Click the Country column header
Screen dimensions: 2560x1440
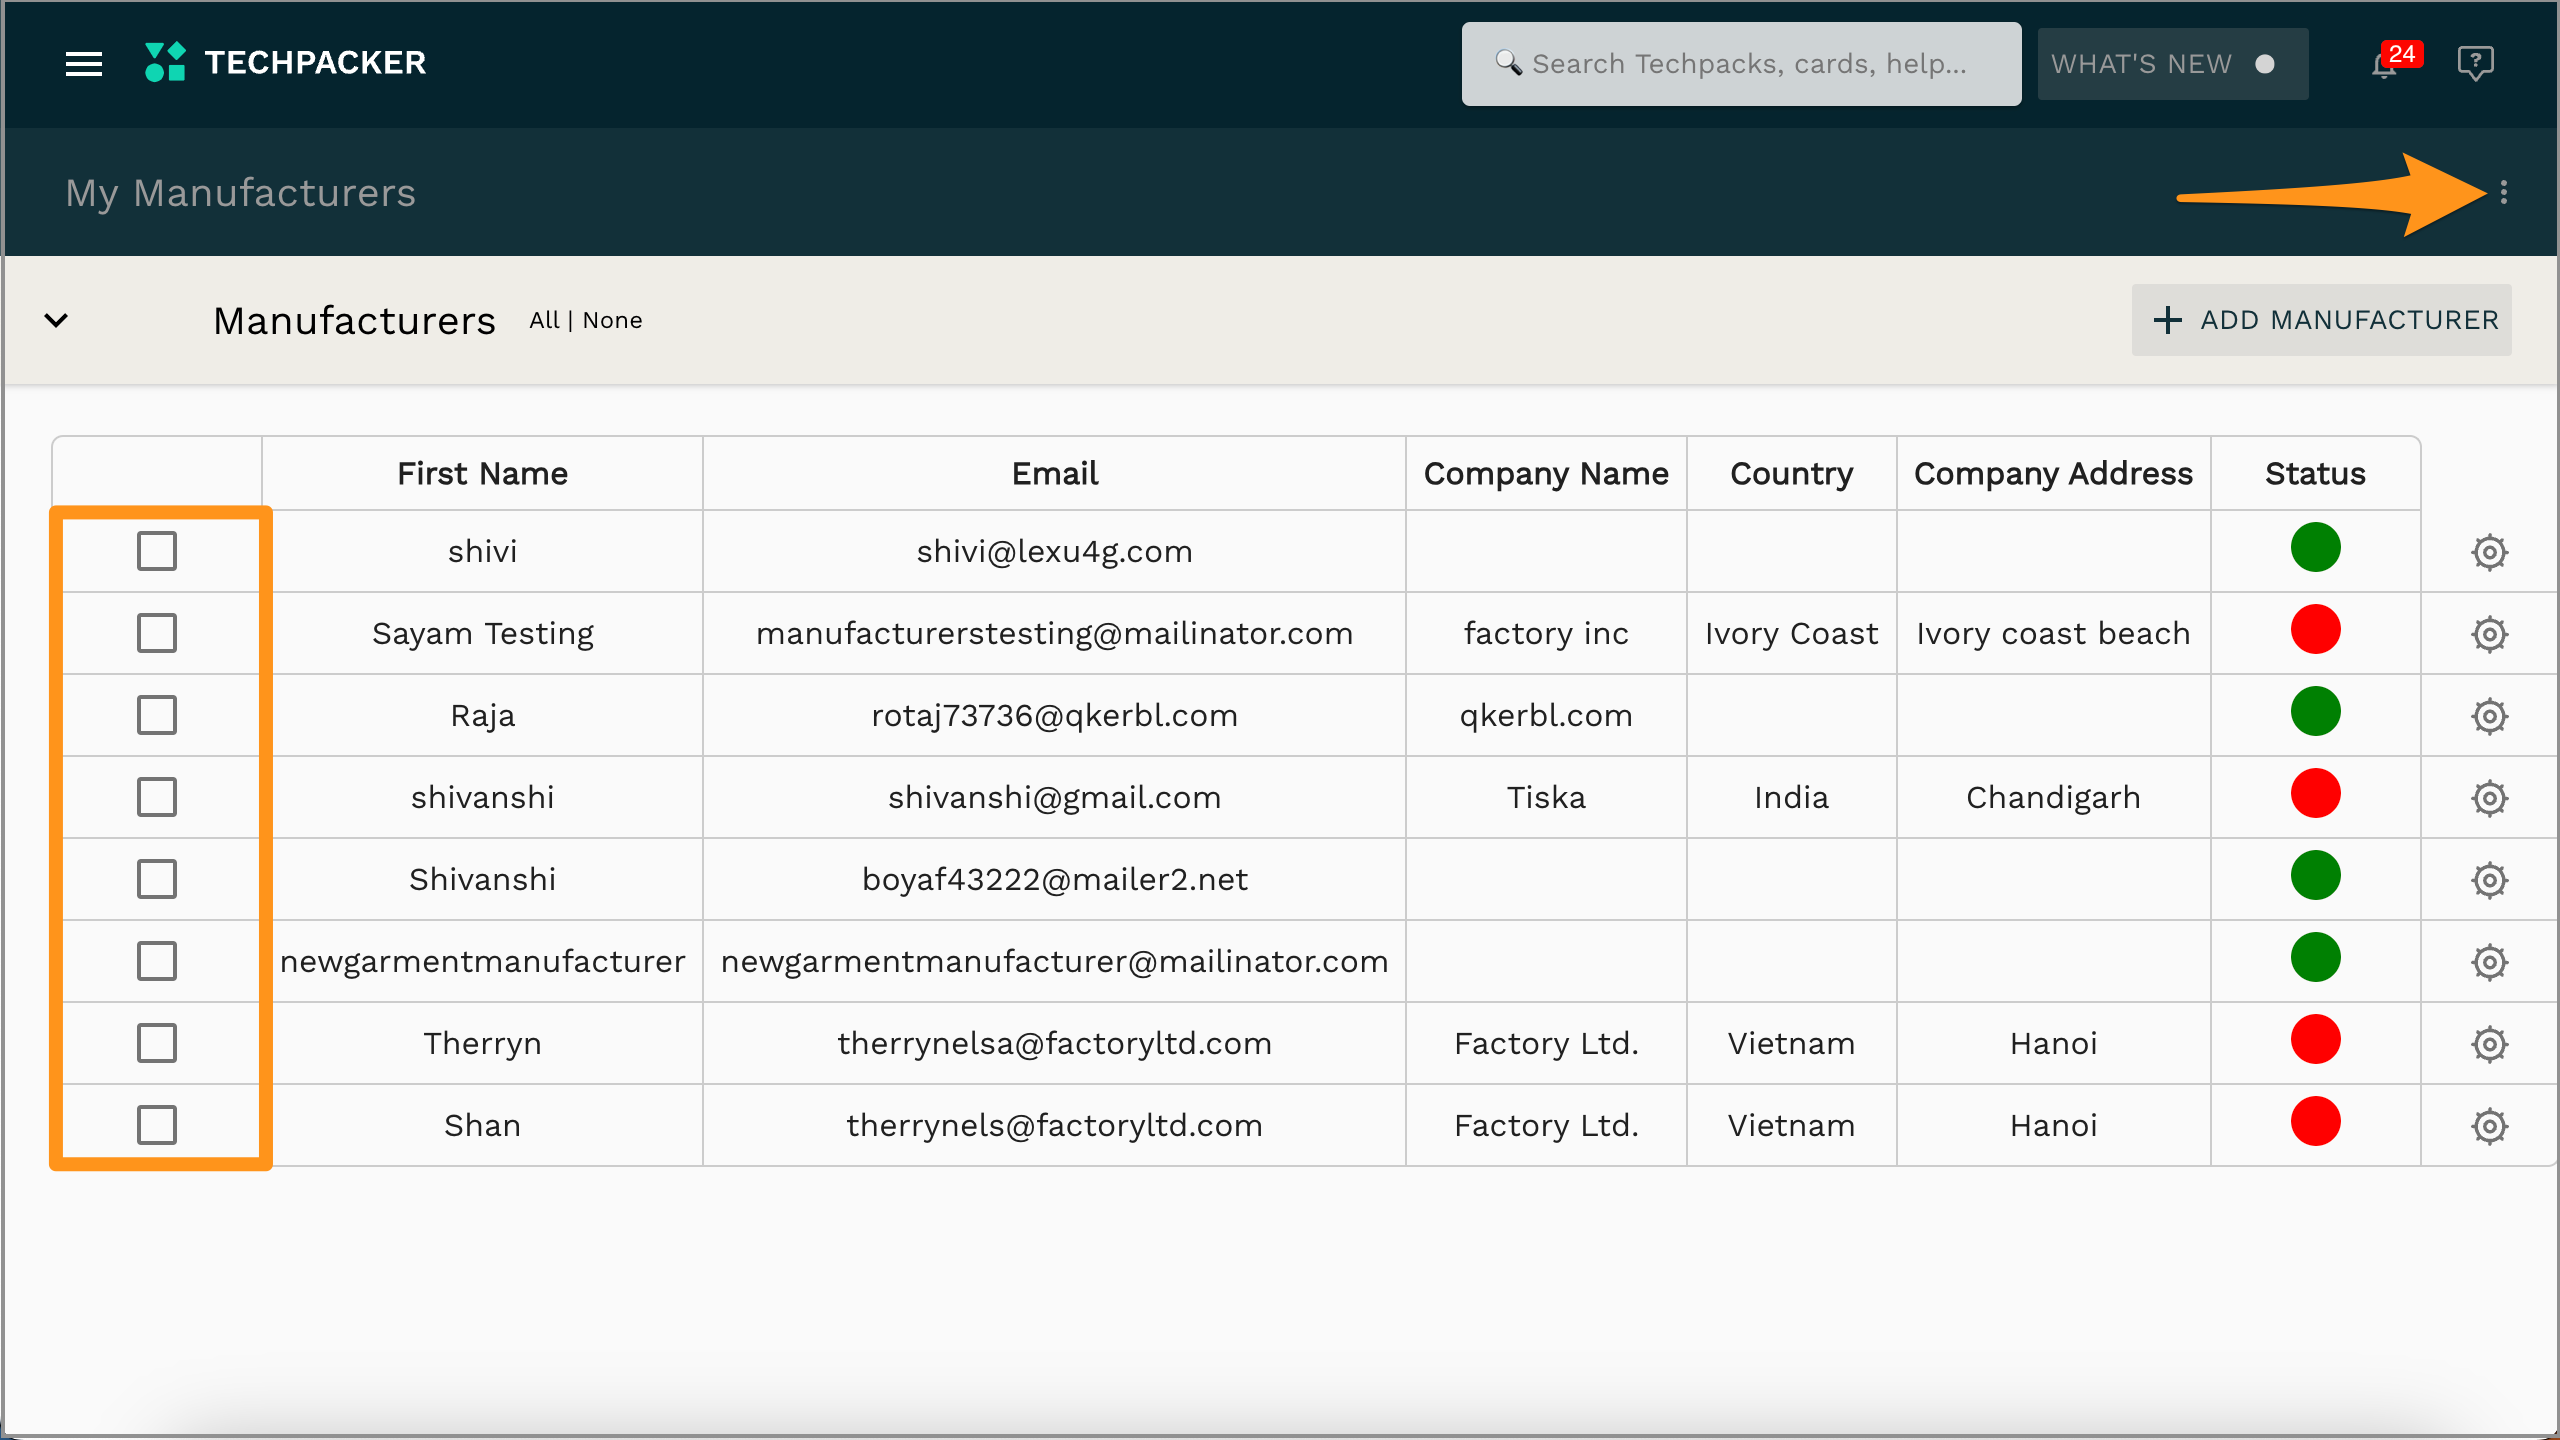pos(1791,473)
